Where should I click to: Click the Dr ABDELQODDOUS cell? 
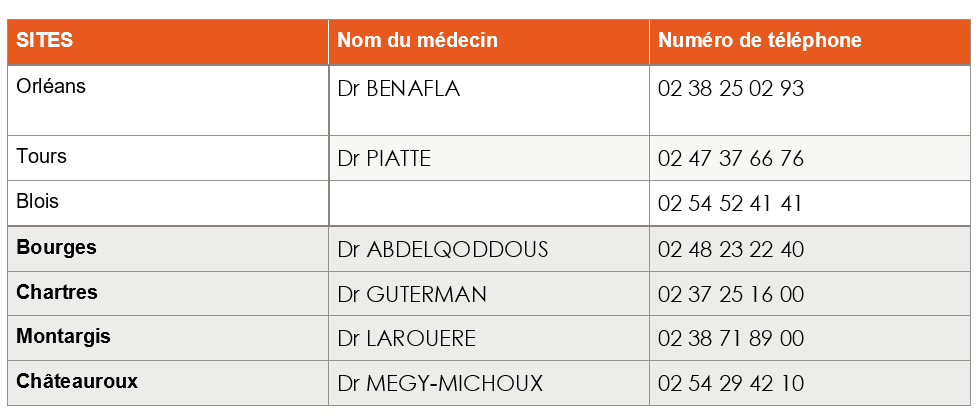(443, 249)
